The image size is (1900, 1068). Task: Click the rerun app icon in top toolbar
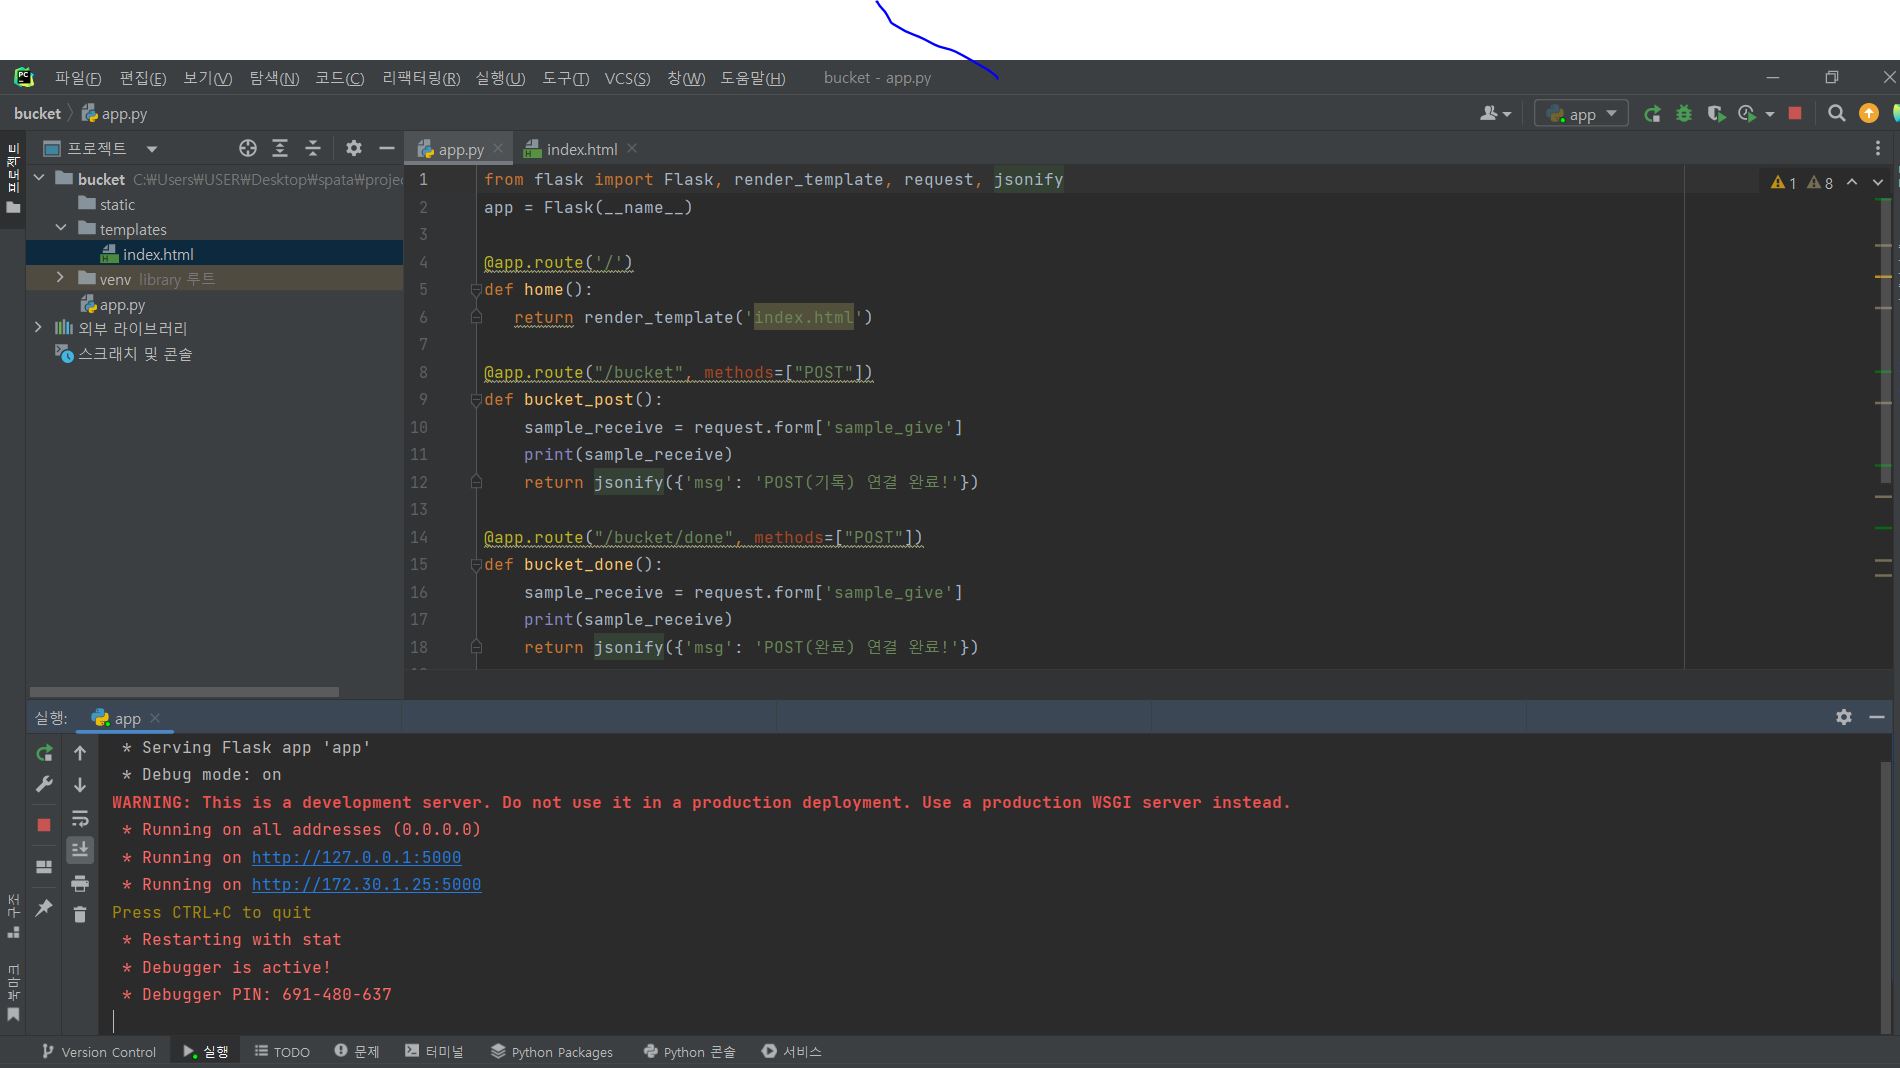click(x=1652, y=114)
